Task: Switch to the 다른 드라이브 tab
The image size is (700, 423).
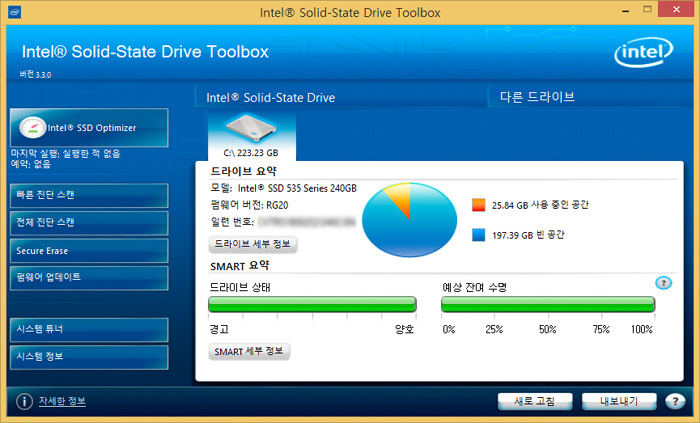Action: point(590,97)
